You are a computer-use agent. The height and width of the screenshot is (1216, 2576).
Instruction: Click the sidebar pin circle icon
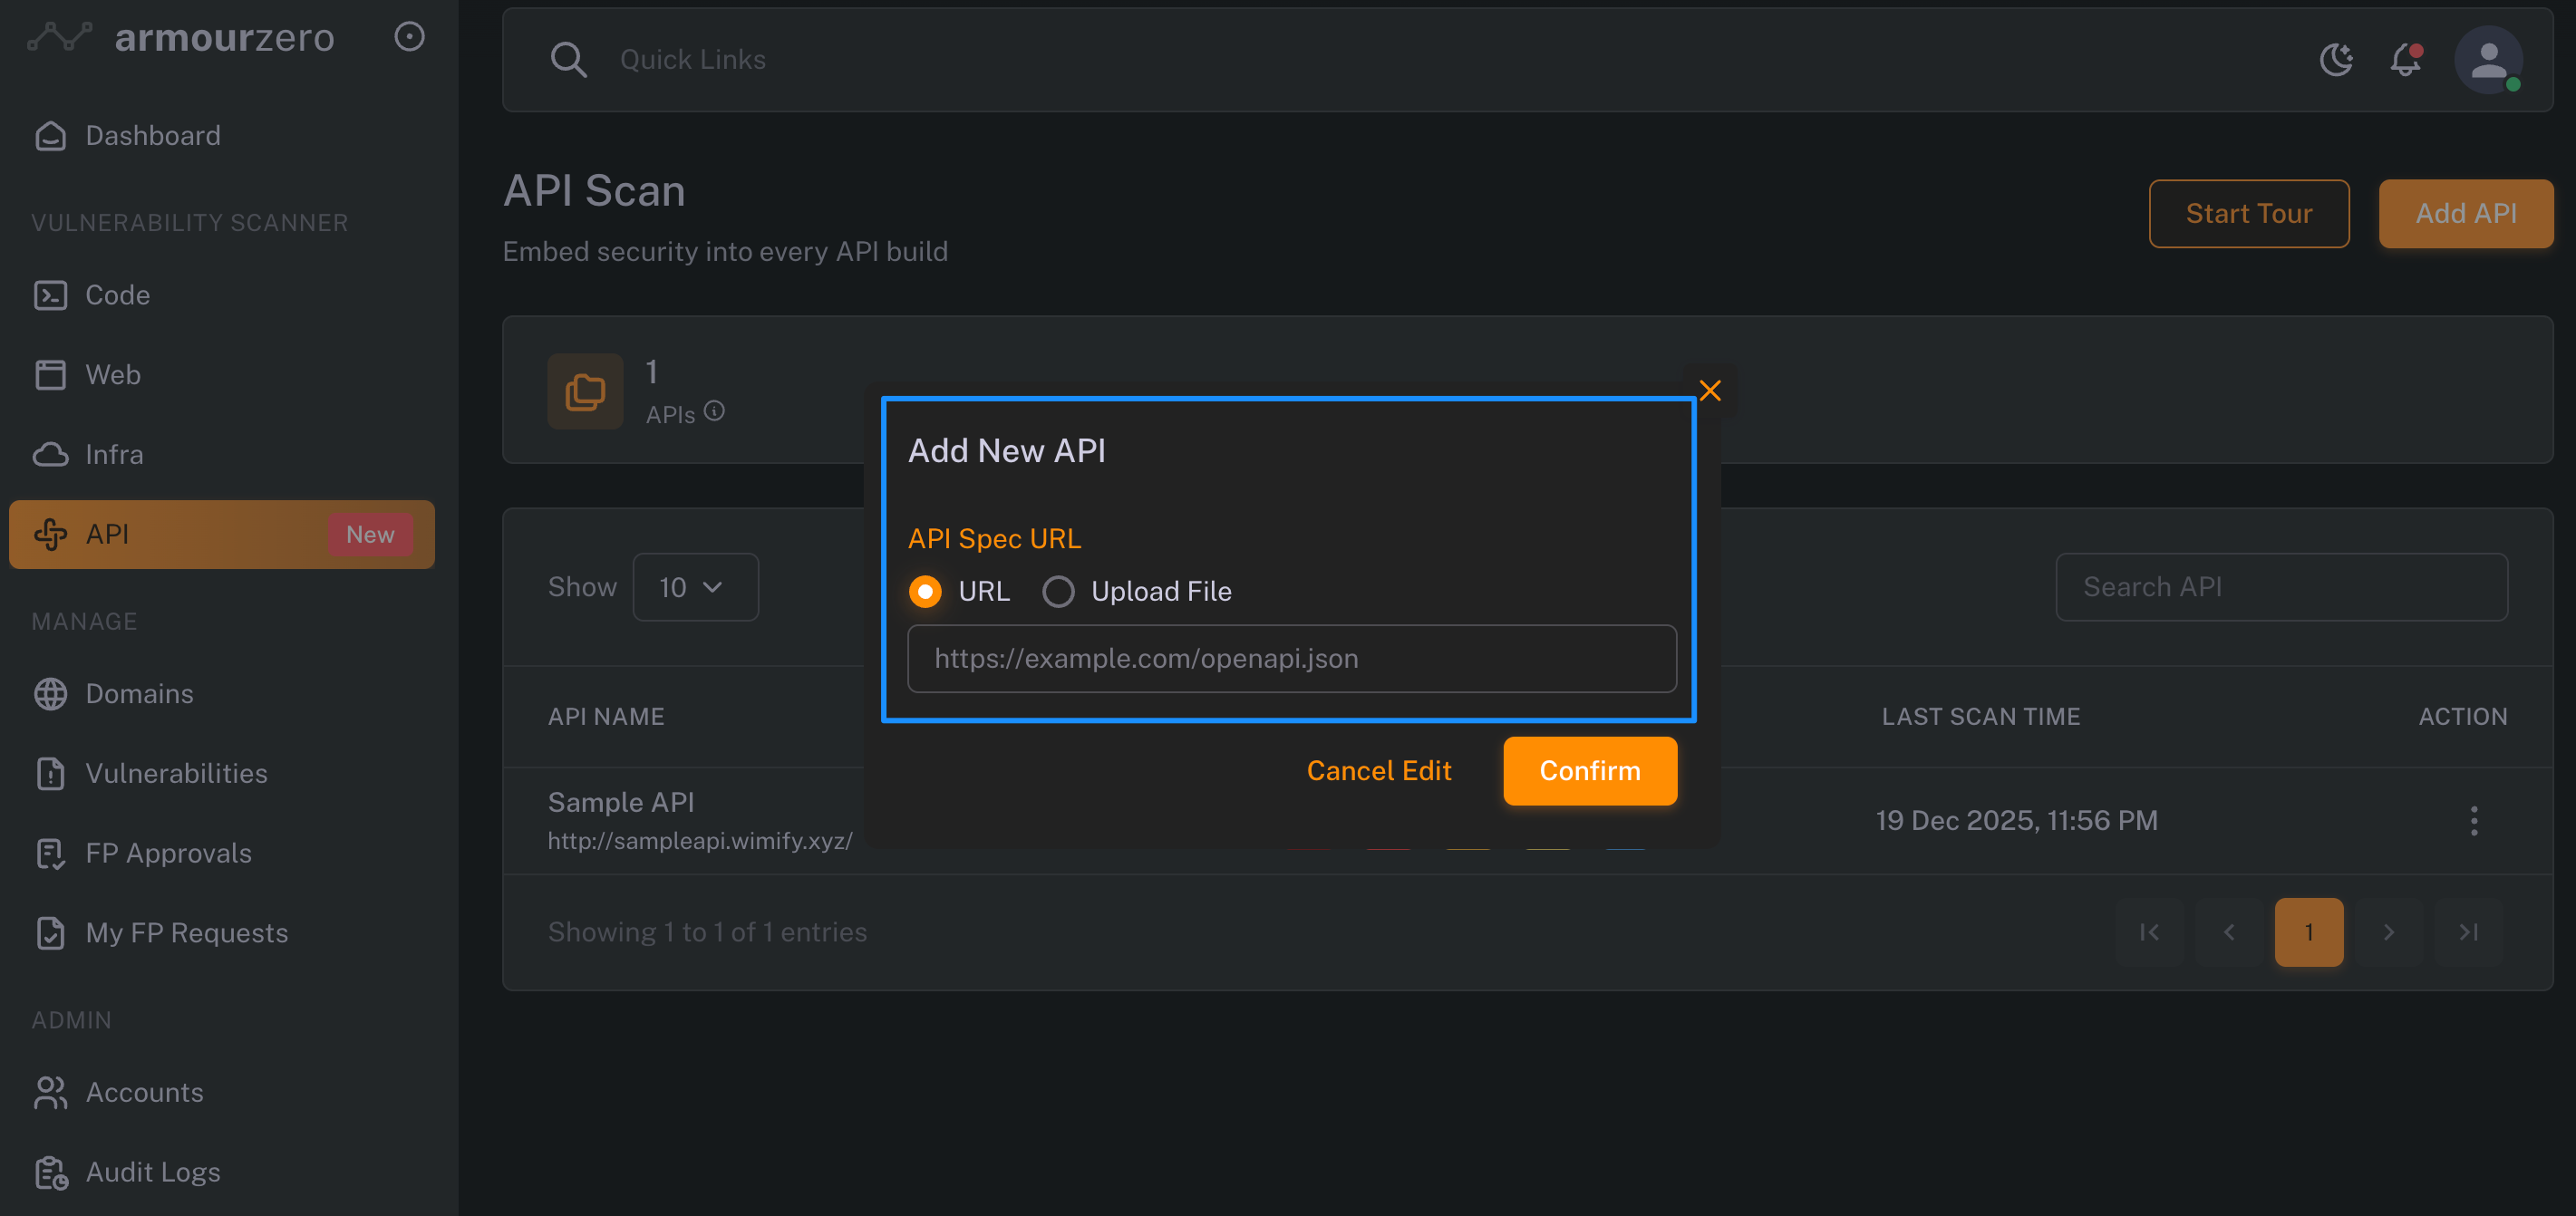coord(409,37)
